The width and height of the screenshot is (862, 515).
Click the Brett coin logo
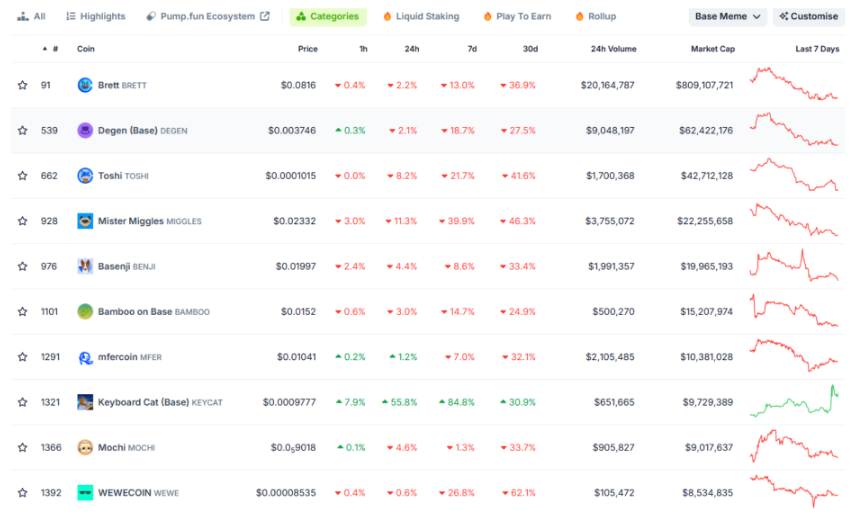(85, 85)
